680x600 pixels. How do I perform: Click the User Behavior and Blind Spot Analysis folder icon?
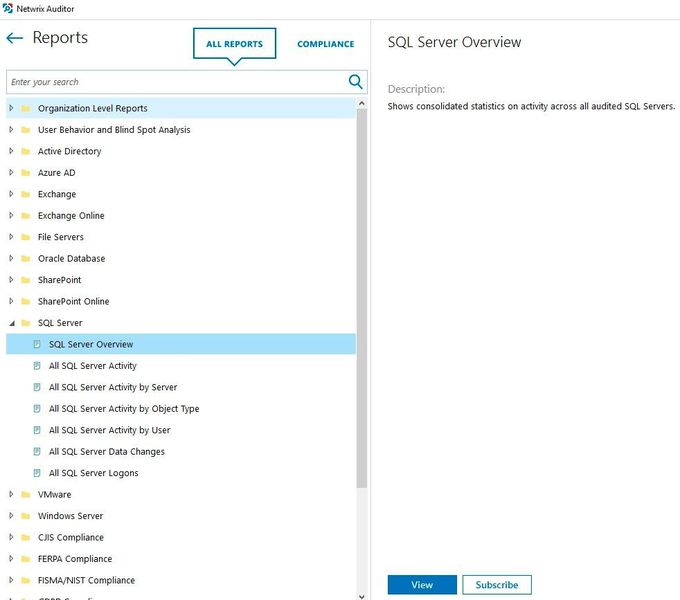(x=26, y=130)
